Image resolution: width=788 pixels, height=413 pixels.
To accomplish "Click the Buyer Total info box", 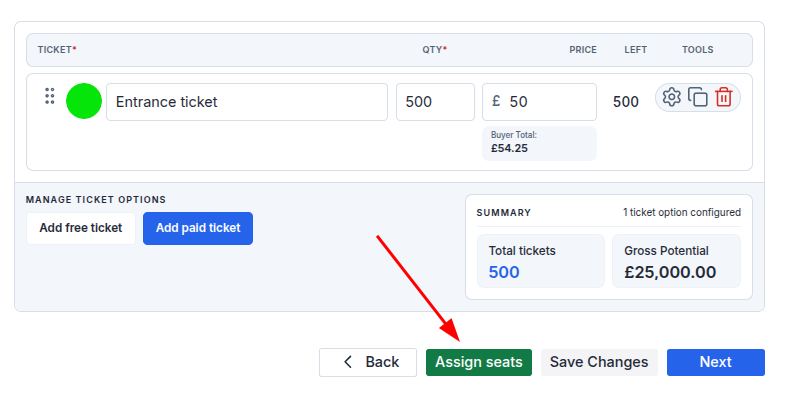I will coord(539,143).
